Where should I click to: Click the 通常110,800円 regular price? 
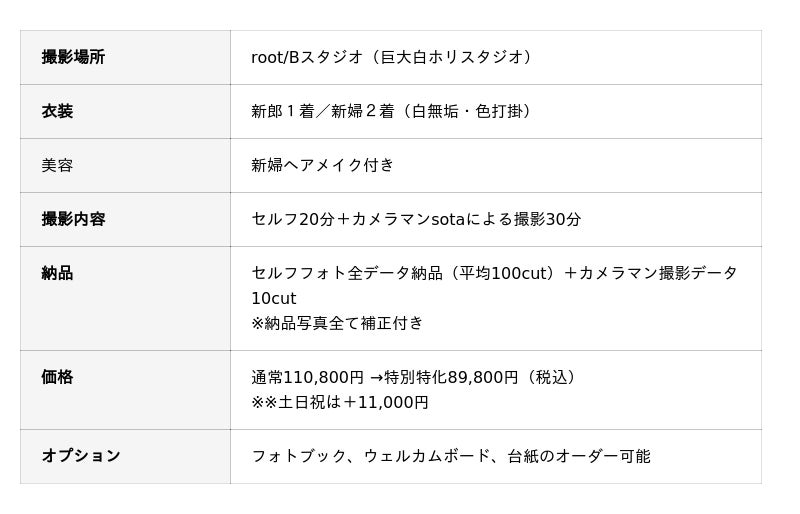pos(307,377)
